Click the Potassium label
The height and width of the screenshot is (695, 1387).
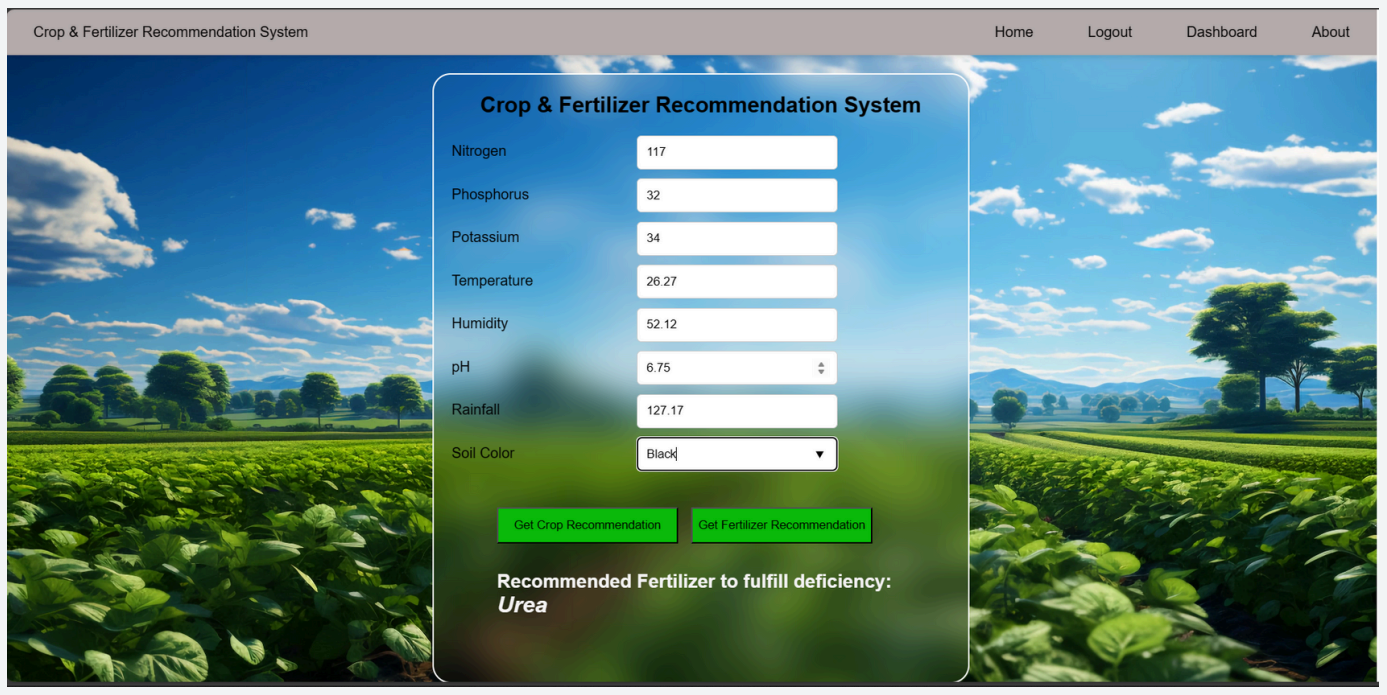click(485, 237)
